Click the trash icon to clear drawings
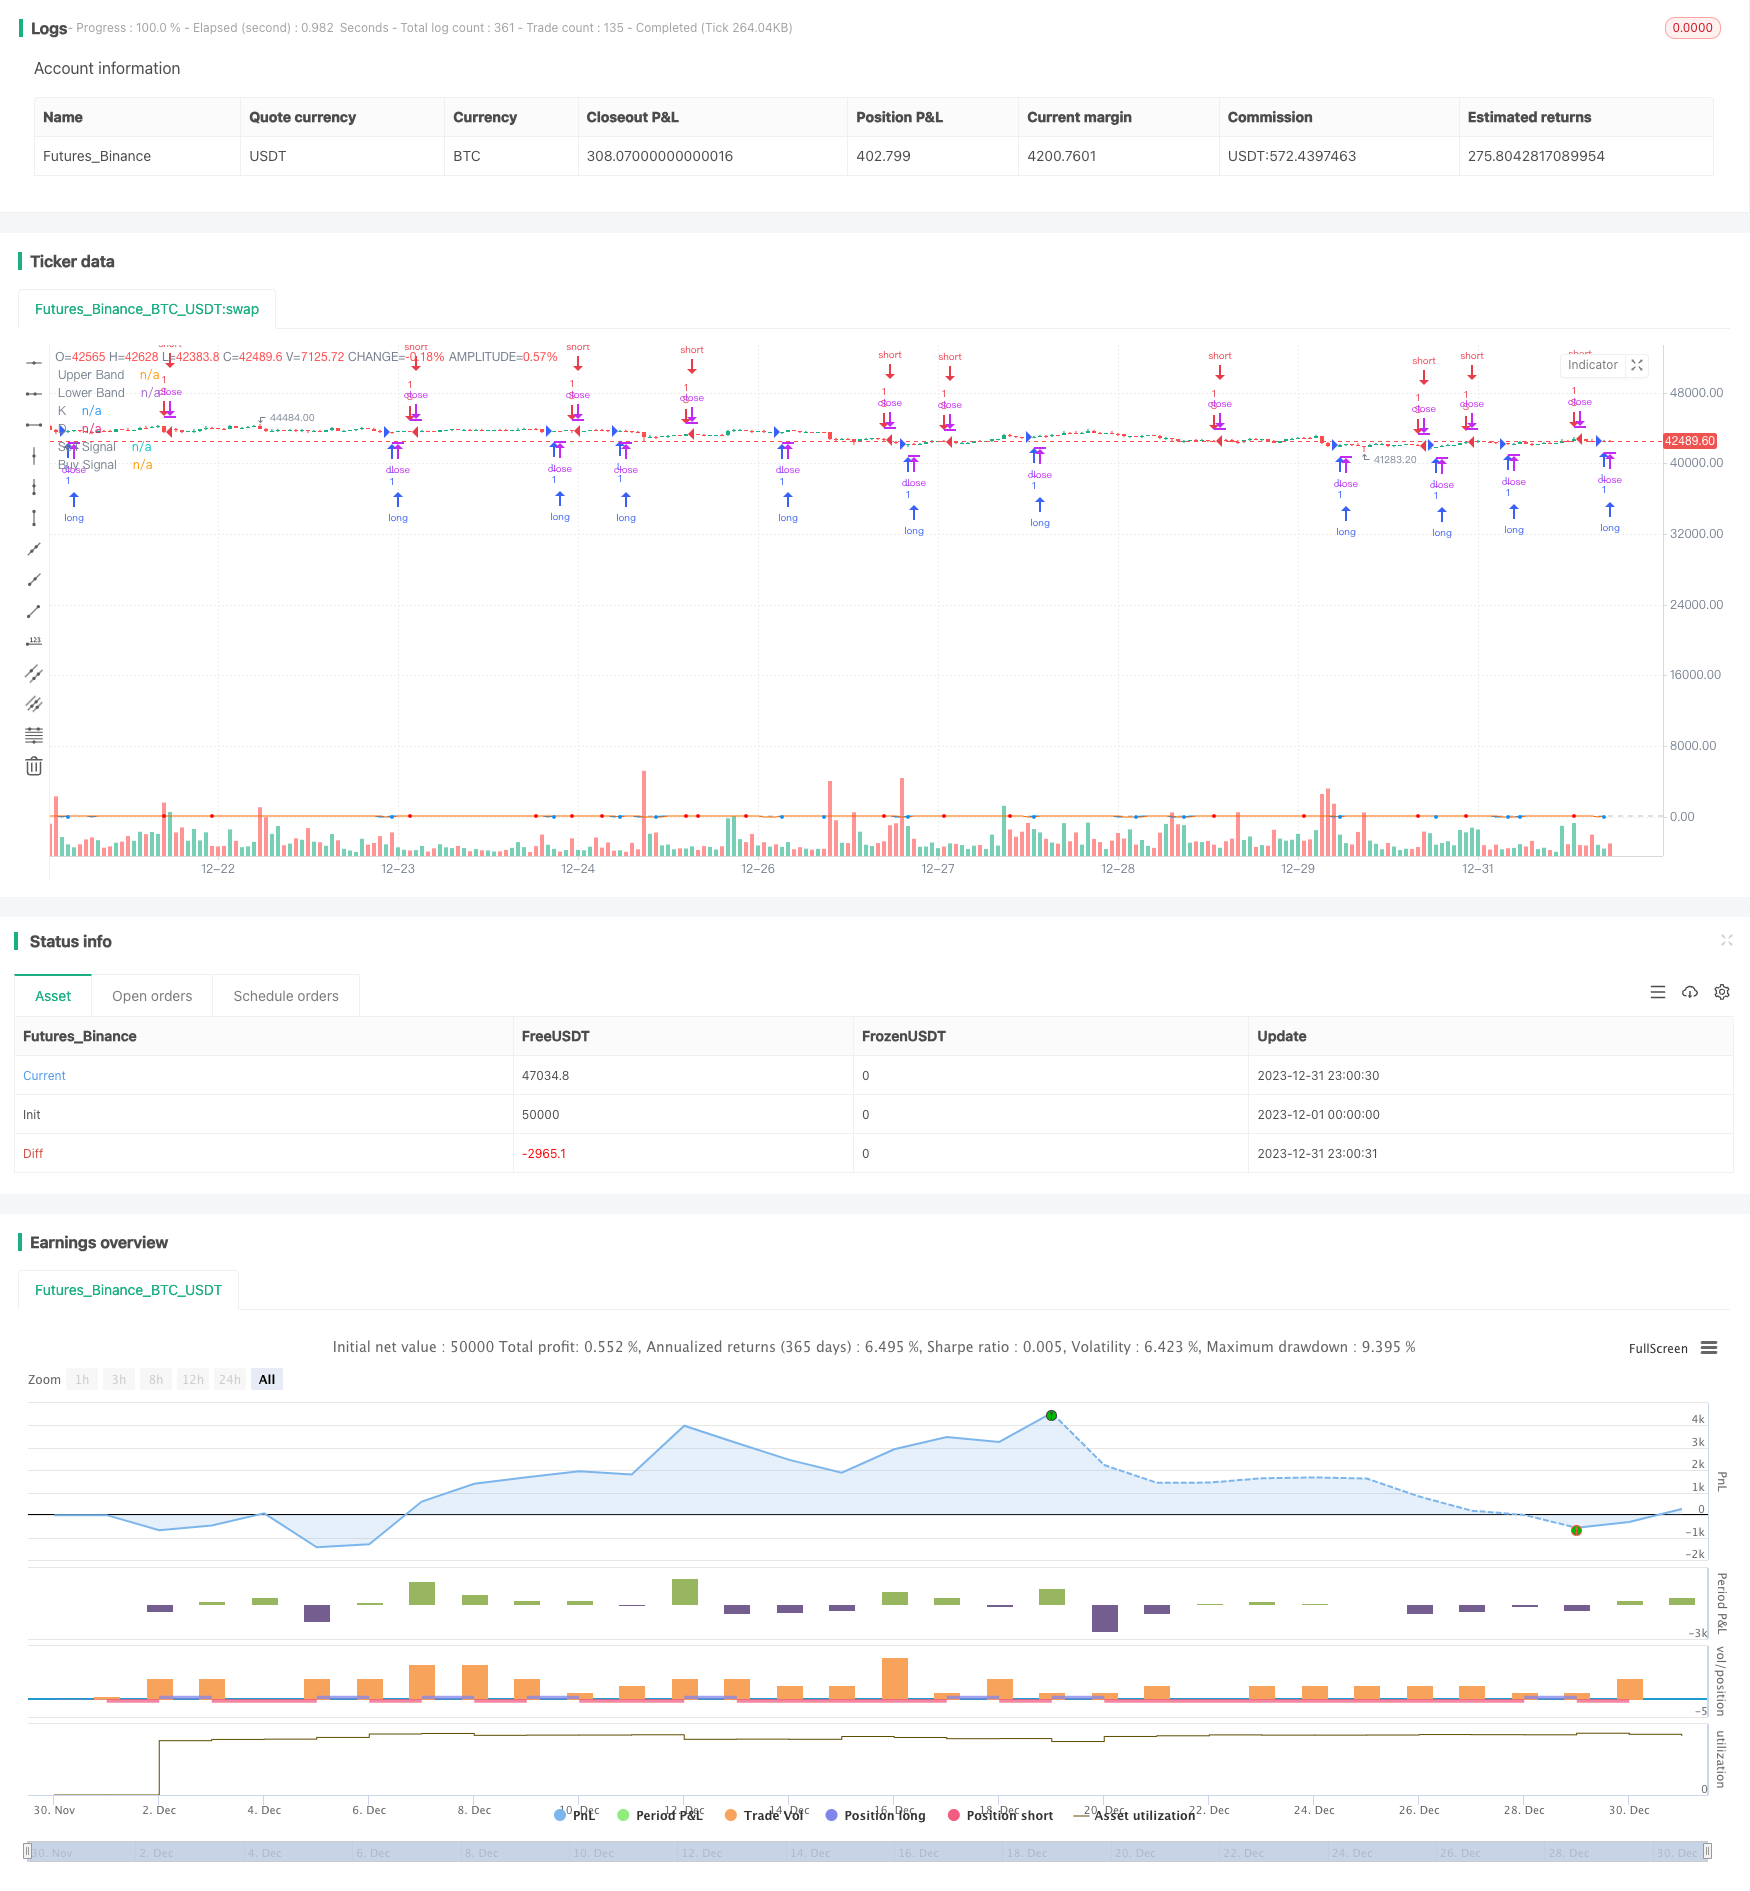Image resolution: width=1750 pixels, height=1891 pixels. [x=34, y=766]
